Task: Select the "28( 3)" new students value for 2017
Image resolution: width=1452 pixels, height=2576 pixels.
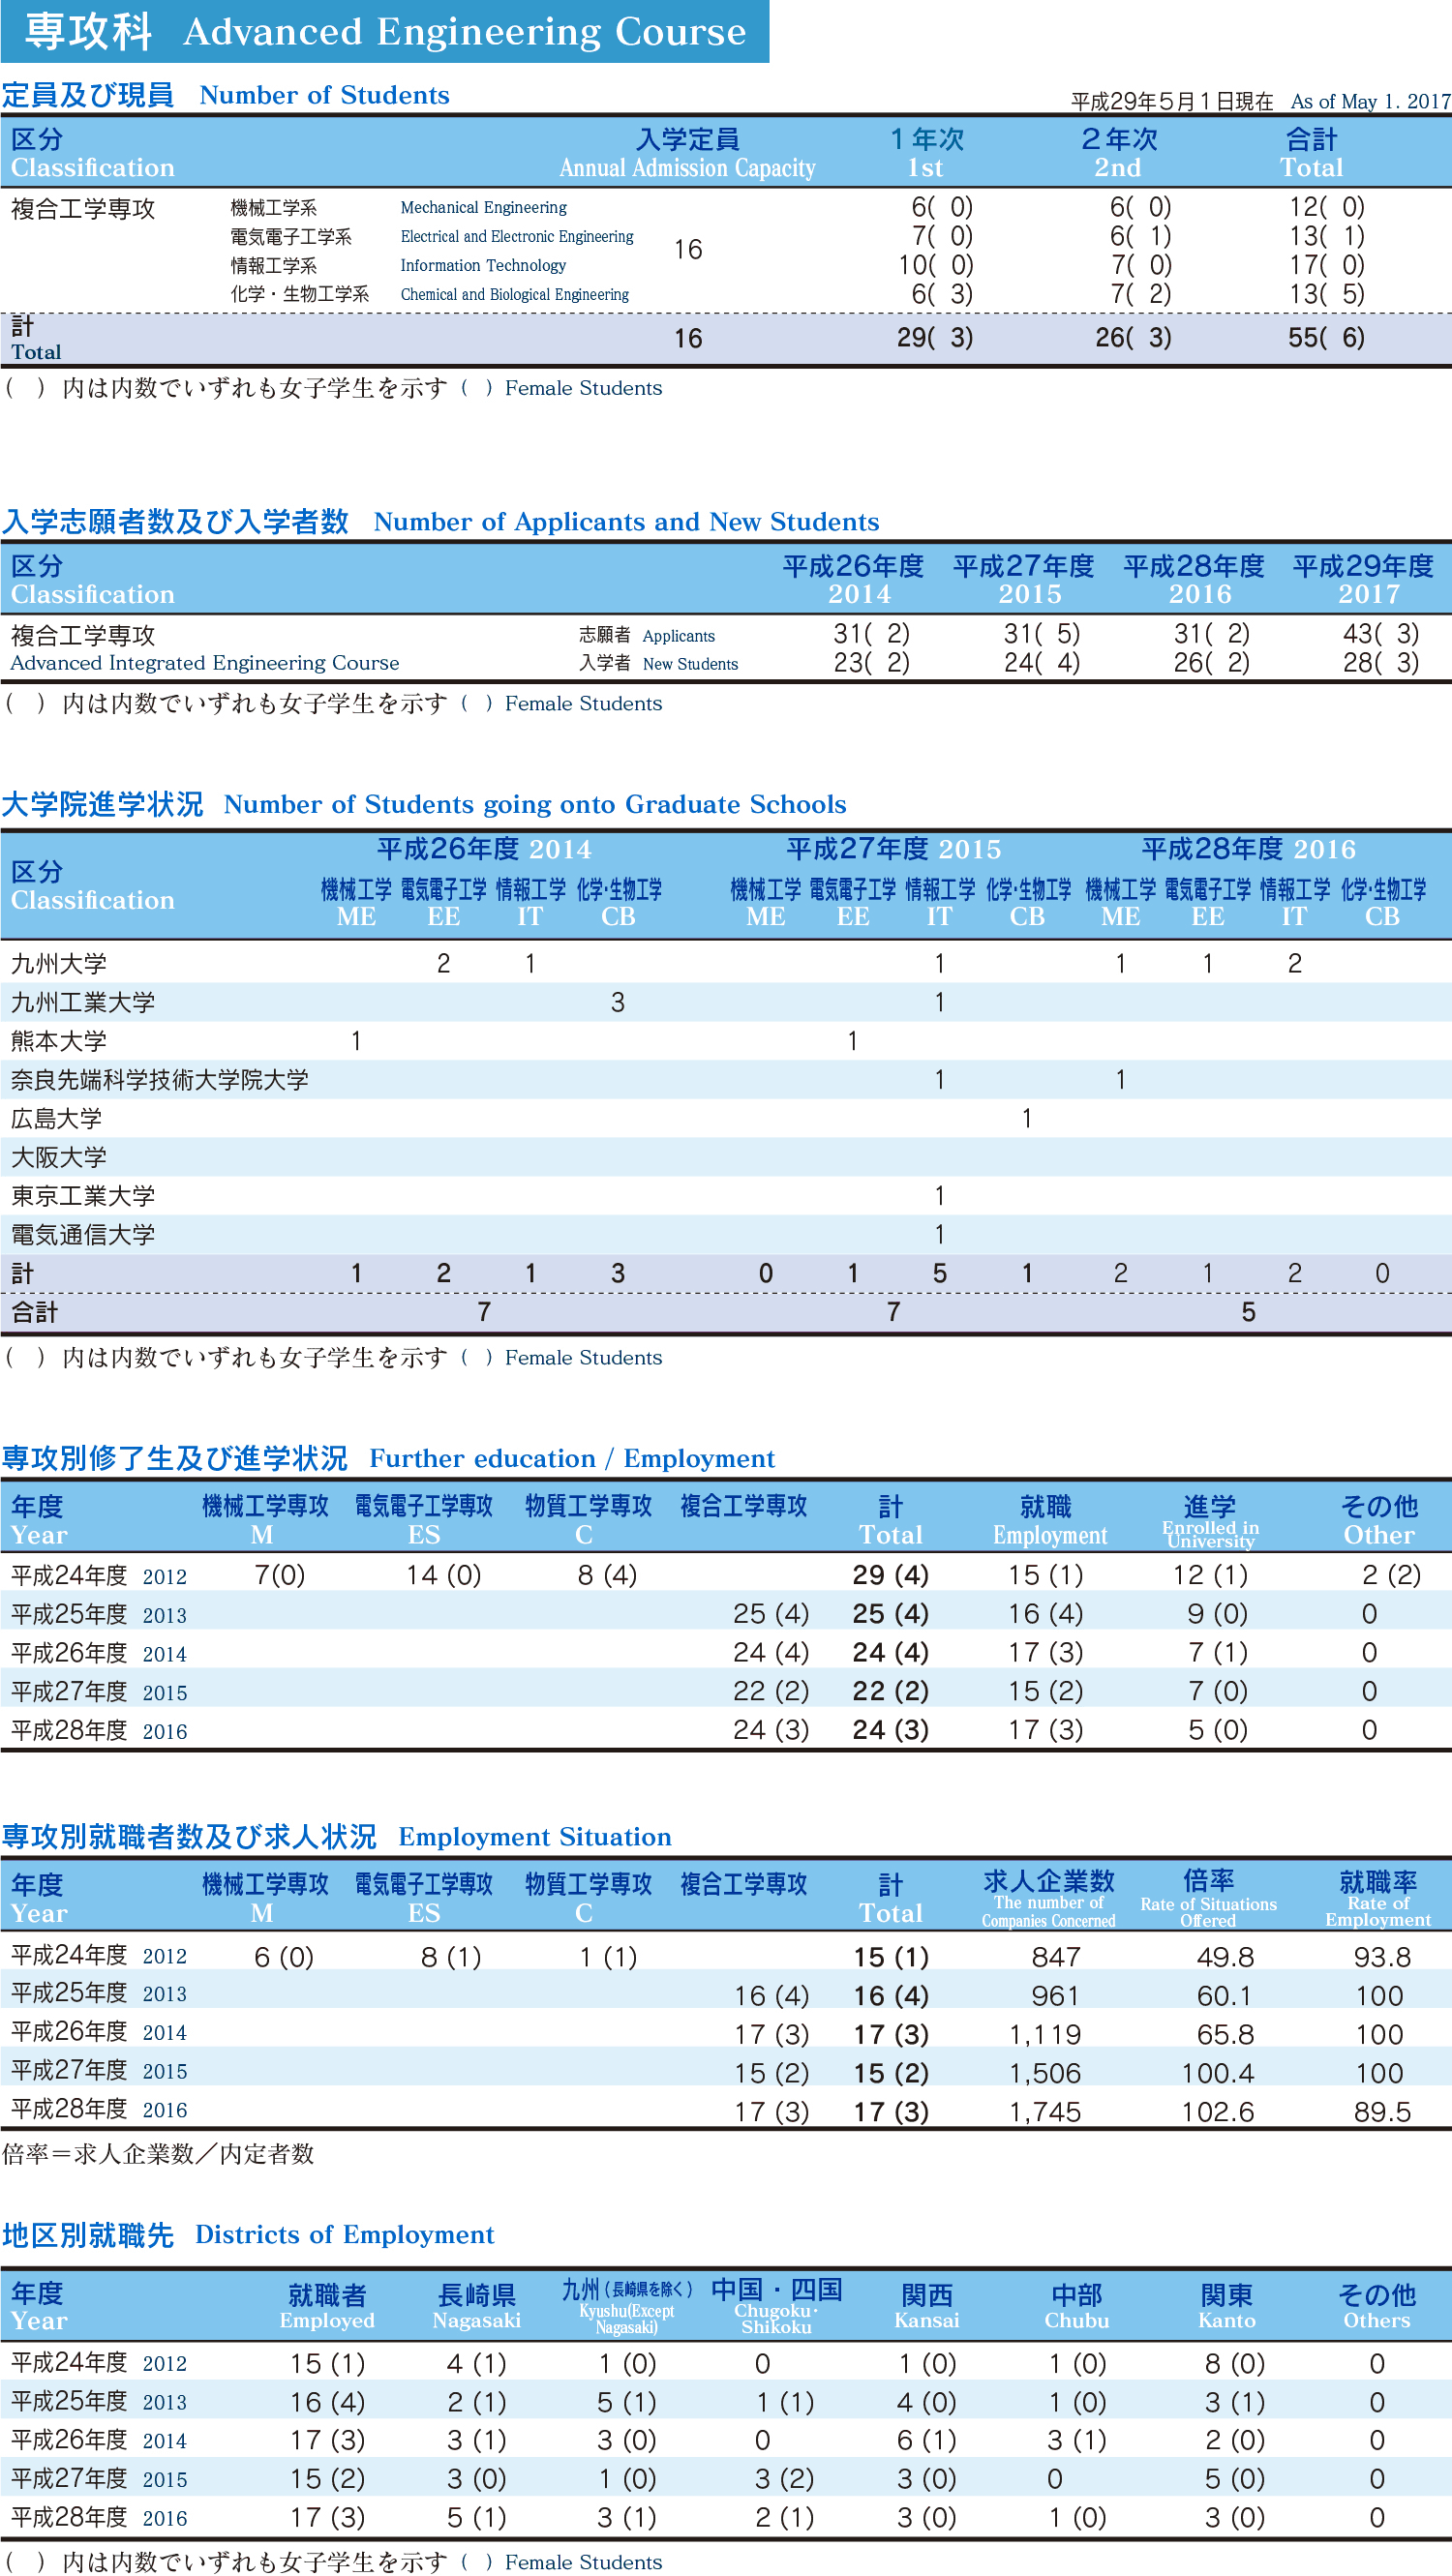Action: [1381, 663]
